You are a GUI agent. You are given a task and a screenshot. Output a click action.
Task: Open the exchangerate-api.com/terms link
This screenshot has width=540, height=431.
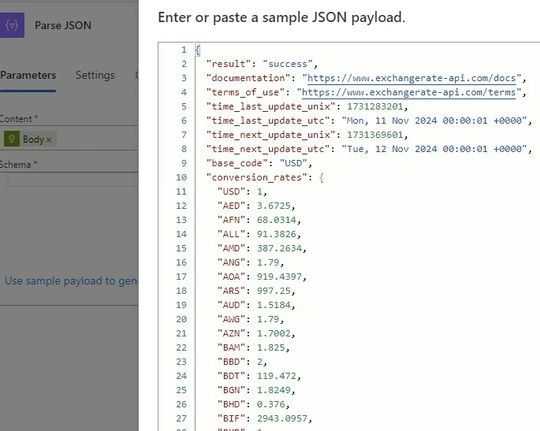point(409,92)
